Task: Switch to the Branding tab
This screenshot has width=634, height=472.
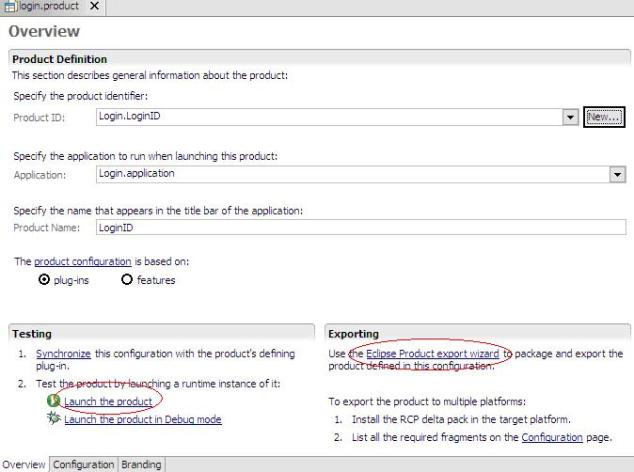Action: 141,464
